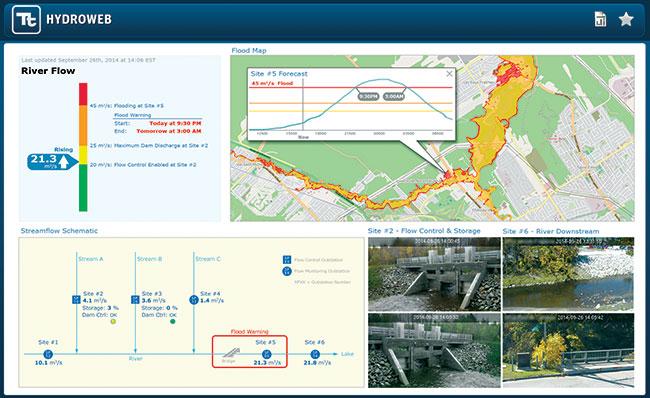Click the Tt Hydroweb logo icon
The image size is (650, 398).
pos(27,19)
